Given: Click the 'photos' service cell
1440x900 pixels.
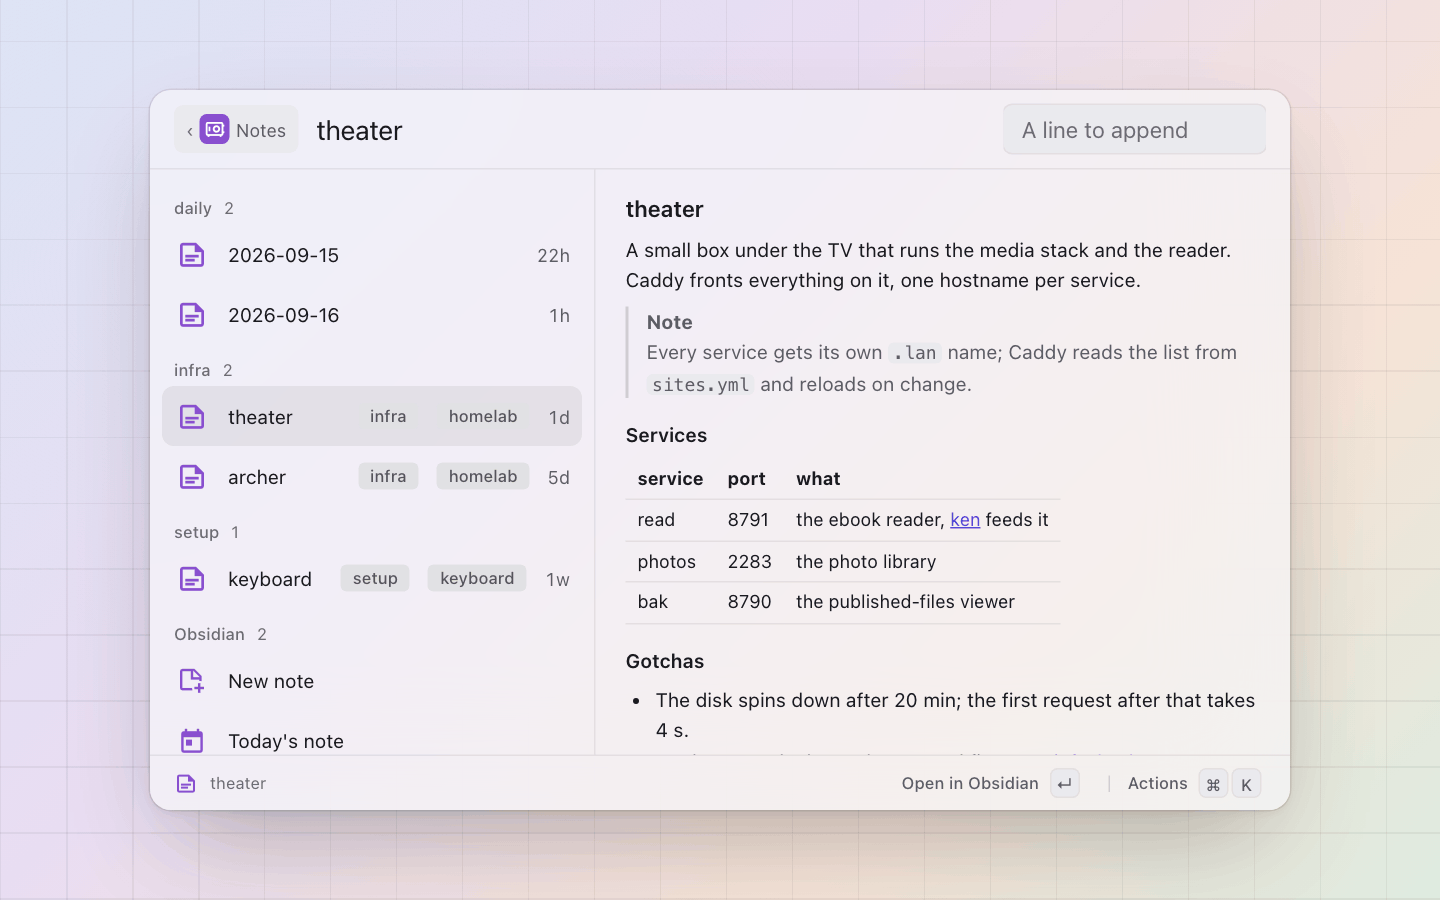Looking at the screenshot, I should [667, 562].
